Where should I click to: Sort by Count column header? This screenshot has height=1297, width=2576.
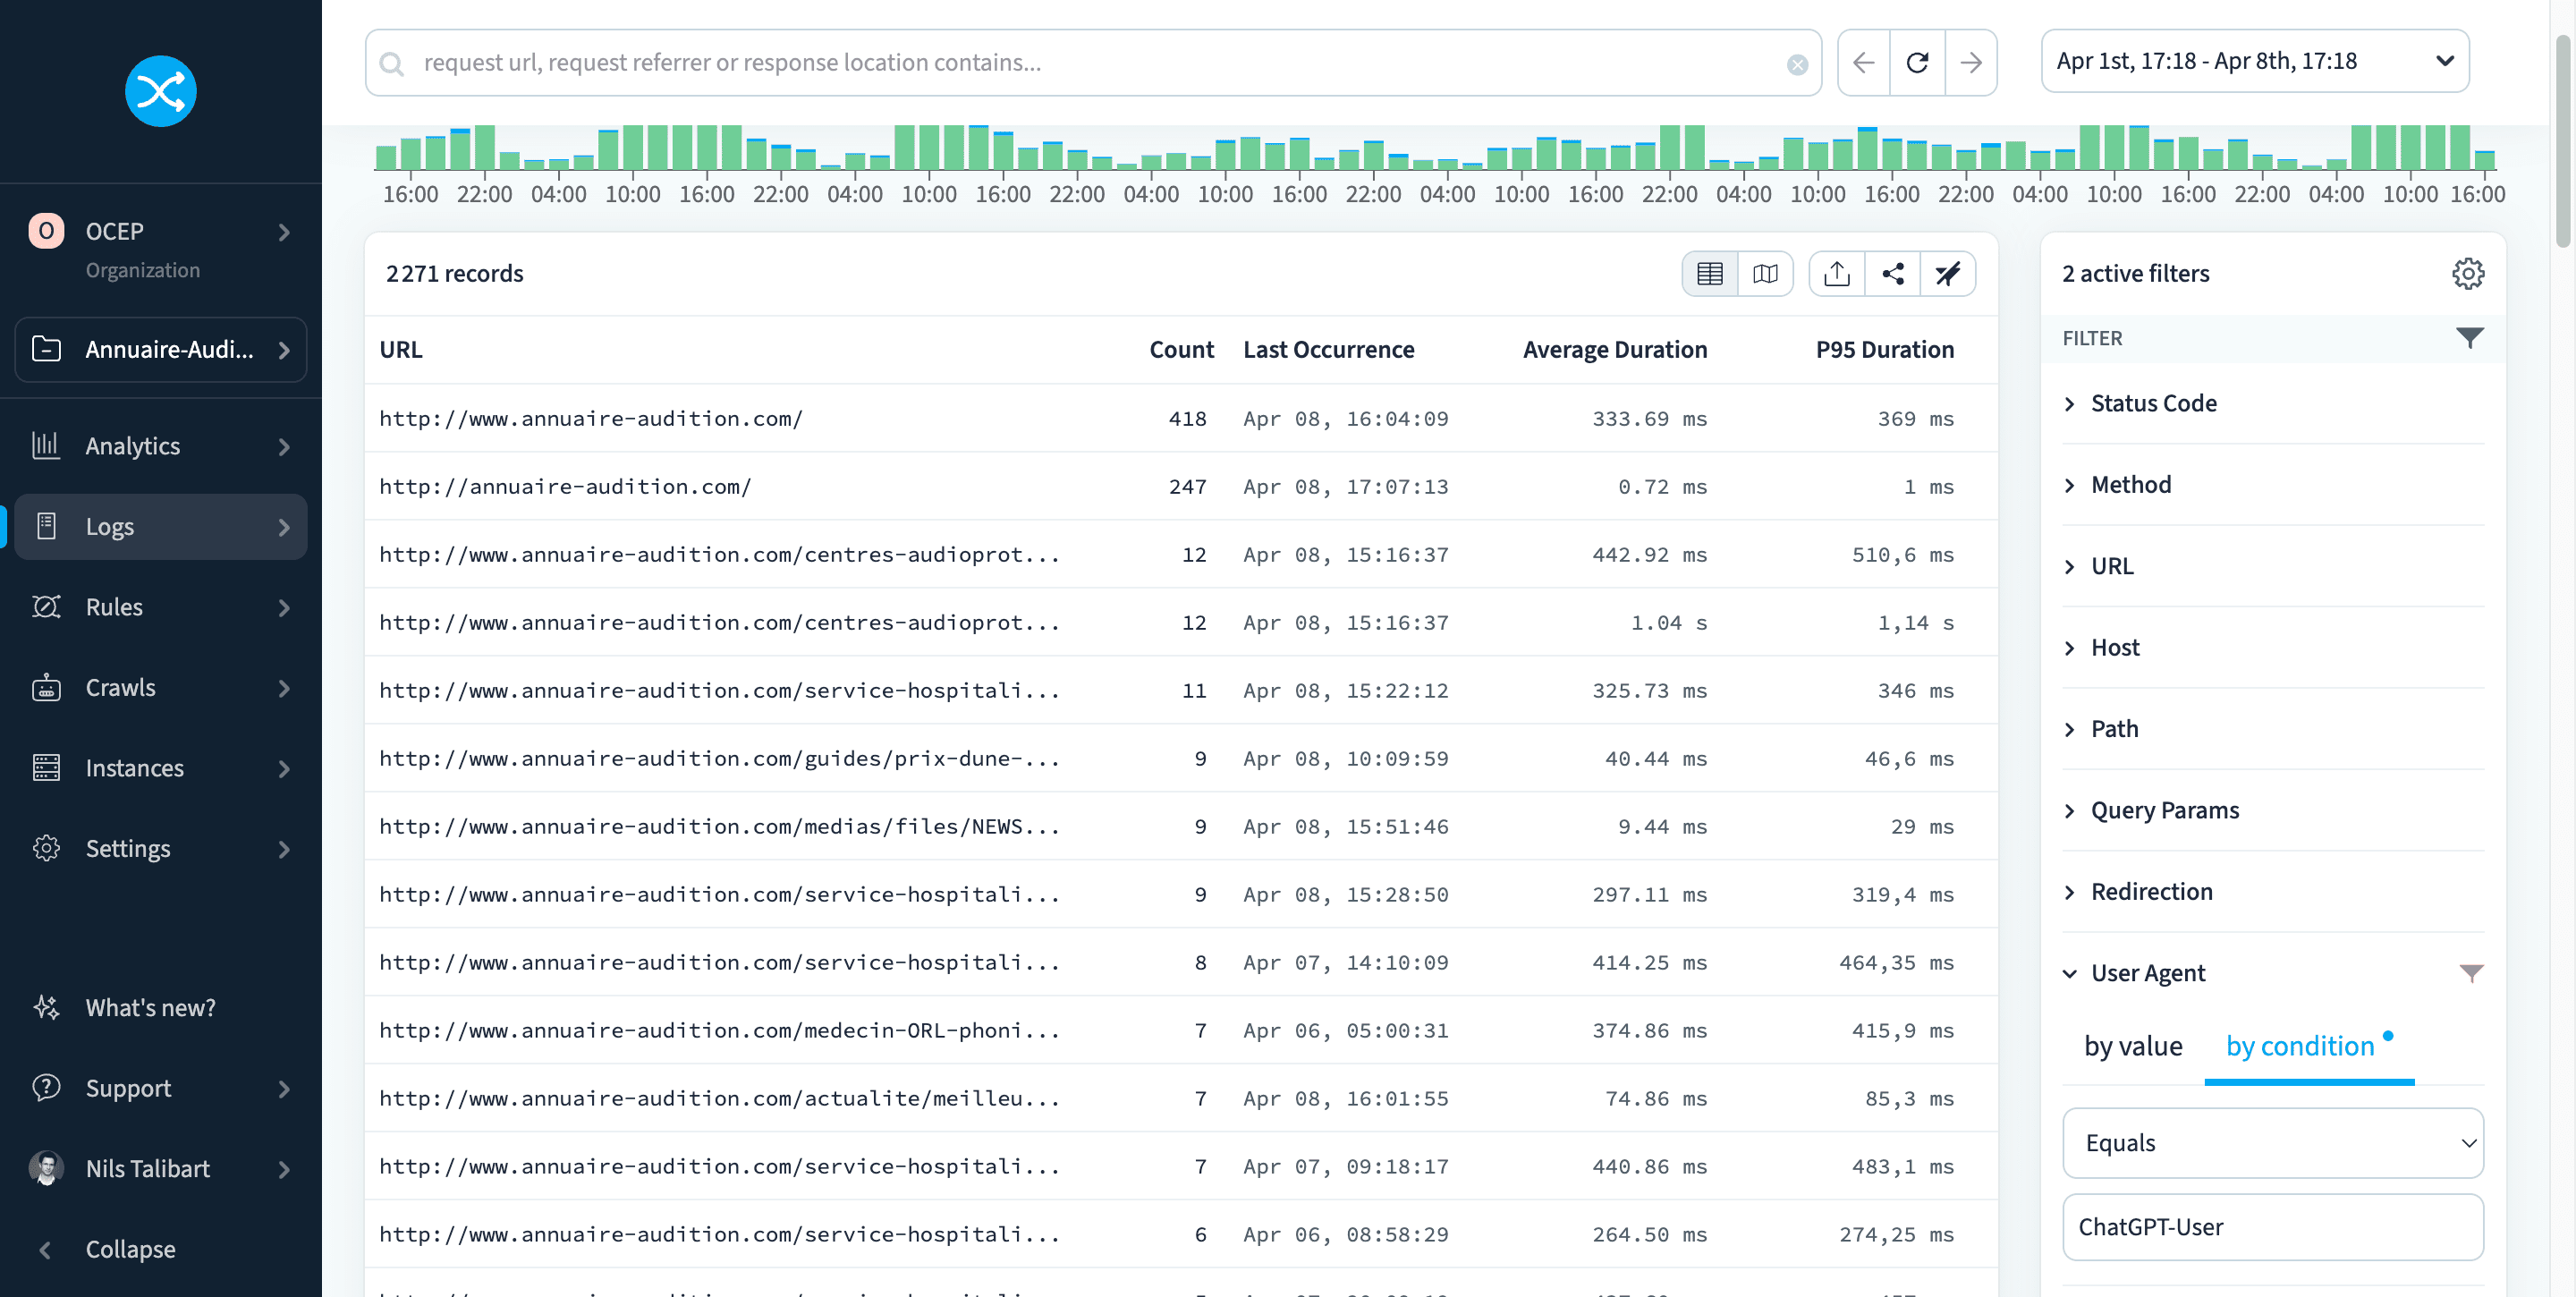pyautogui.click(x=1181, y=350)
